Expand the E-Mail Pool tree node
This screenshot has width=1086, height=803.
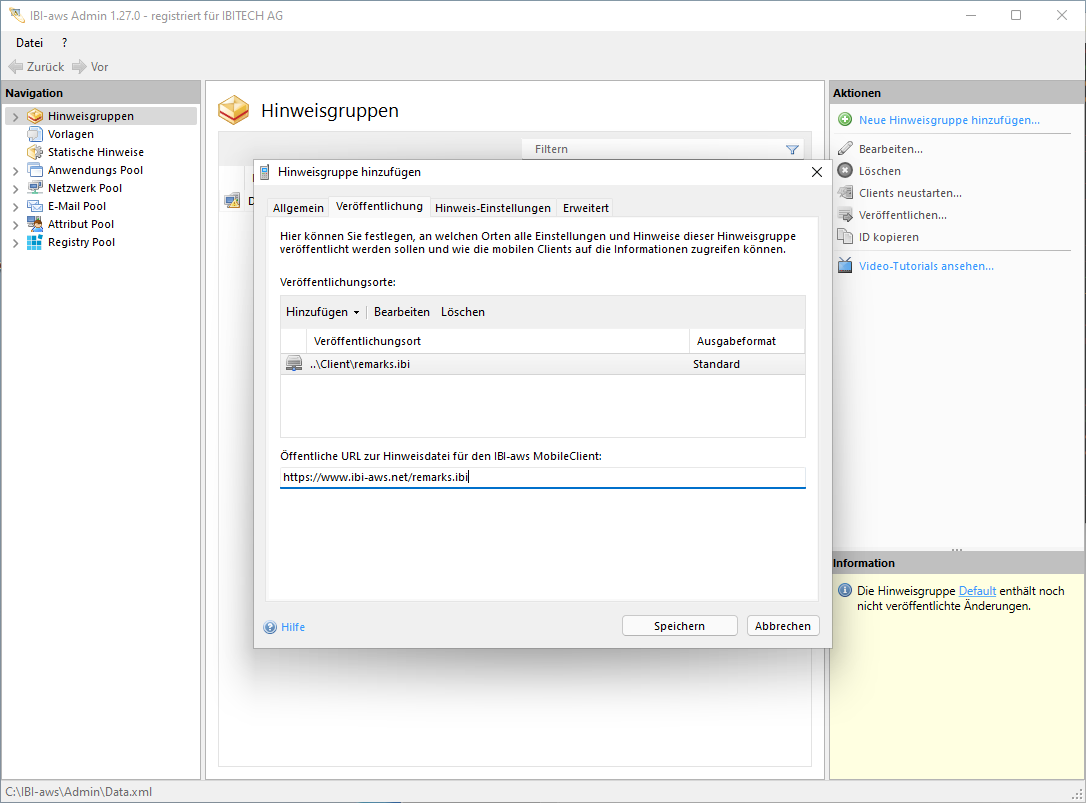click(x=15, y=207)
